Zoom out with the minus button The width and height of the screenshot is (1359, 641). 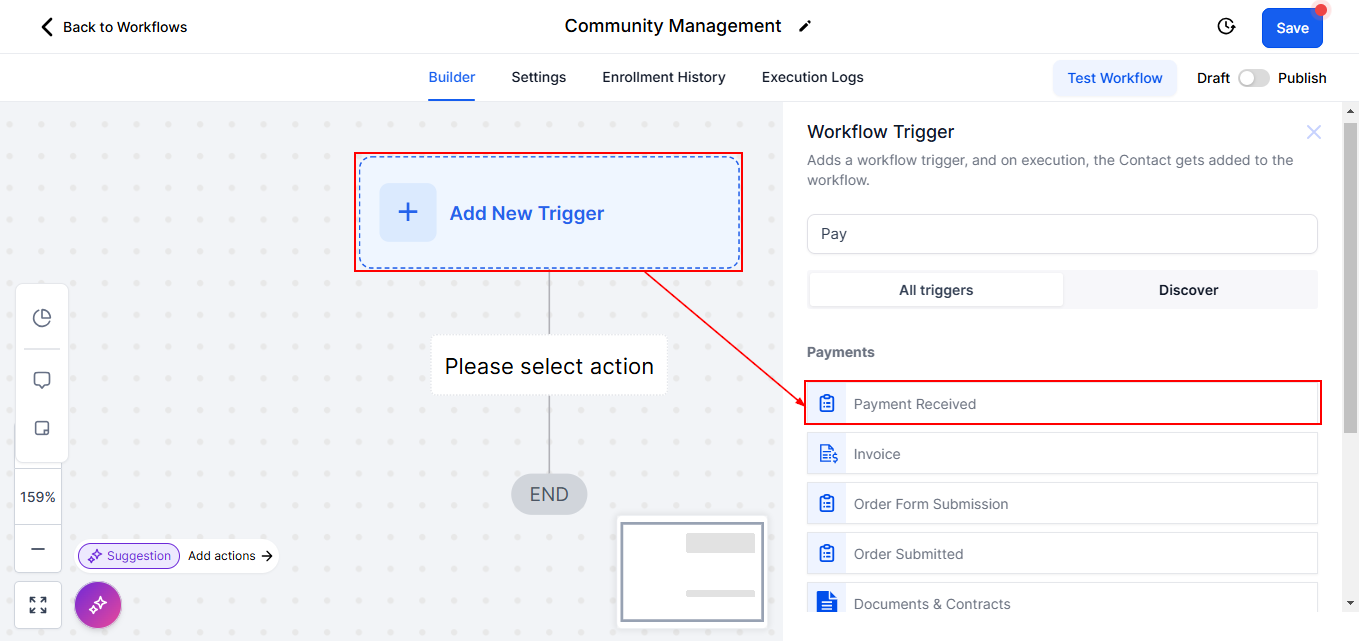point(38,549)
